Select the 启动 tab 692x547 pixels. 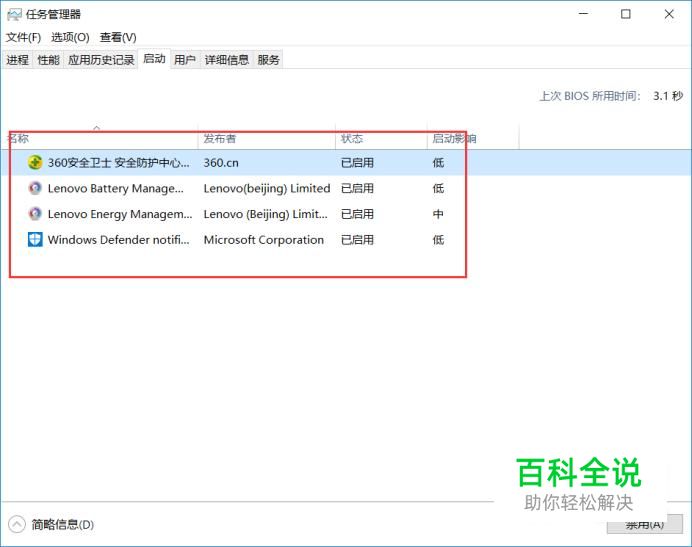tap(154, 59)
